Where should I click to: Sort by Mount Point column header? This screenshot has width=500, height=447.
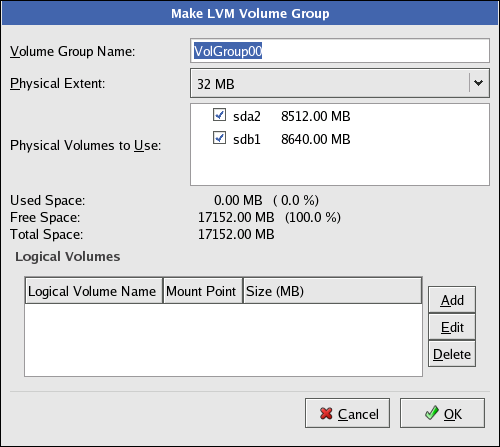click(x=203, y=291)
